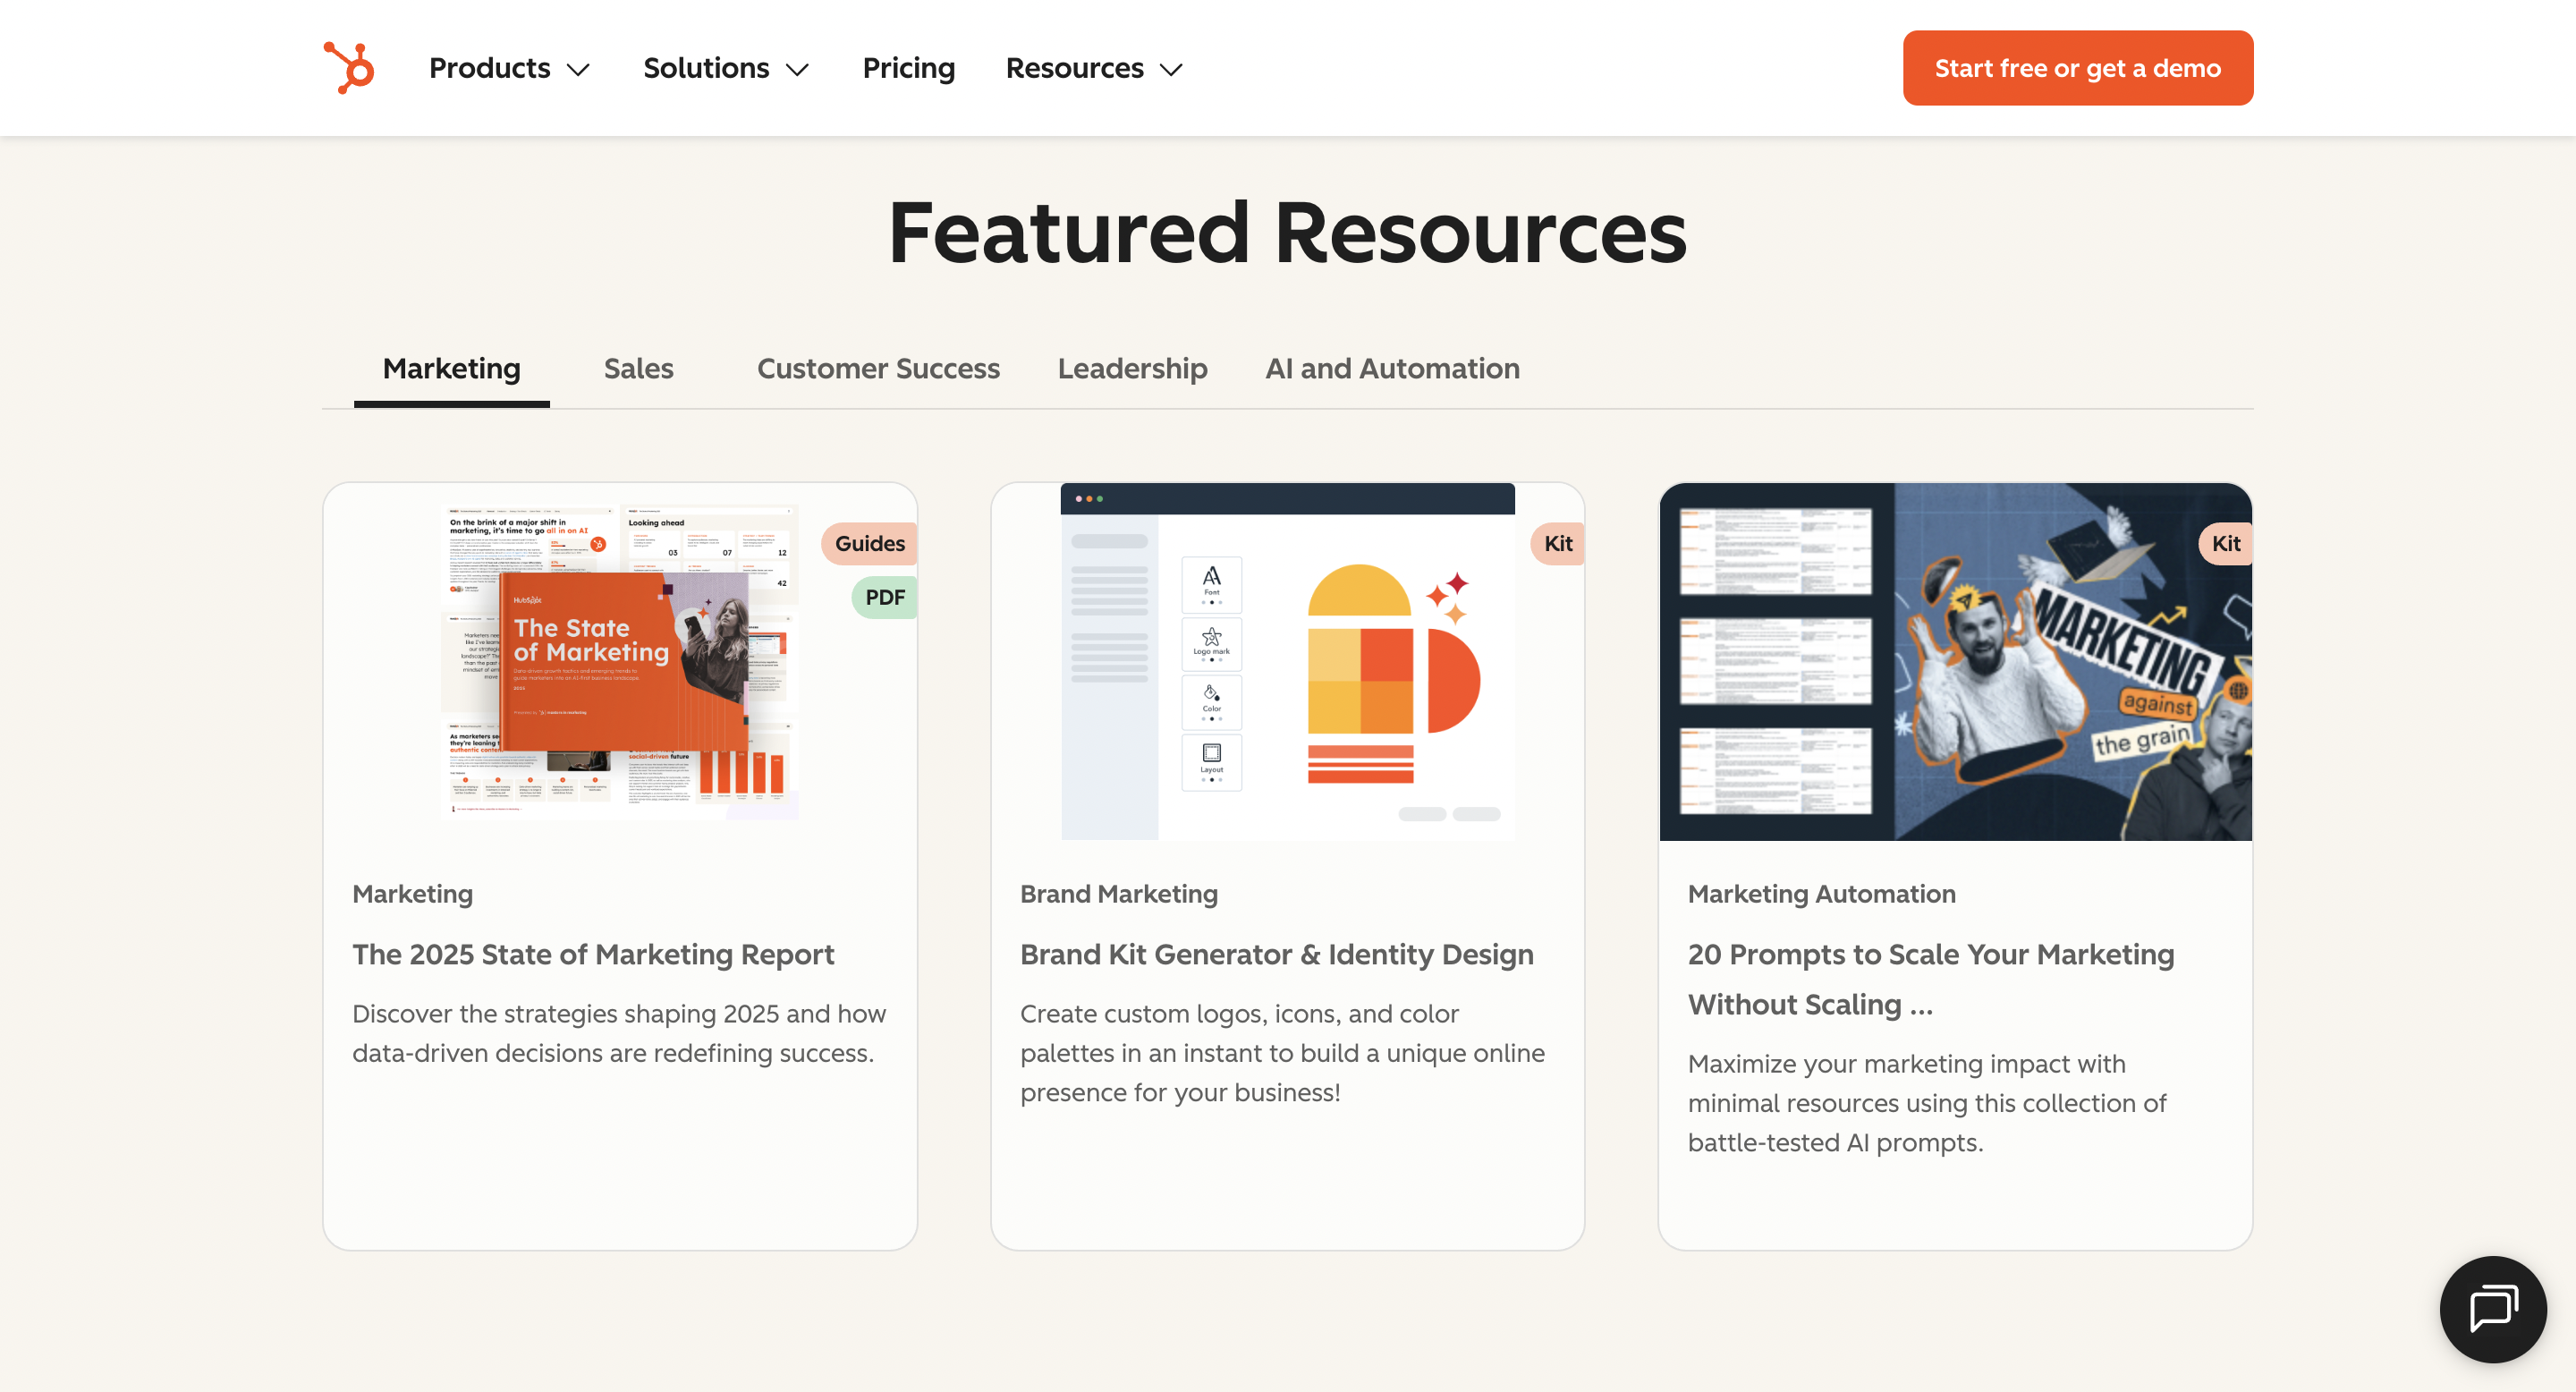Open the Marketing against the grain thumbnail
The image size is (2576, 1392).
(x=1955, y=662)
